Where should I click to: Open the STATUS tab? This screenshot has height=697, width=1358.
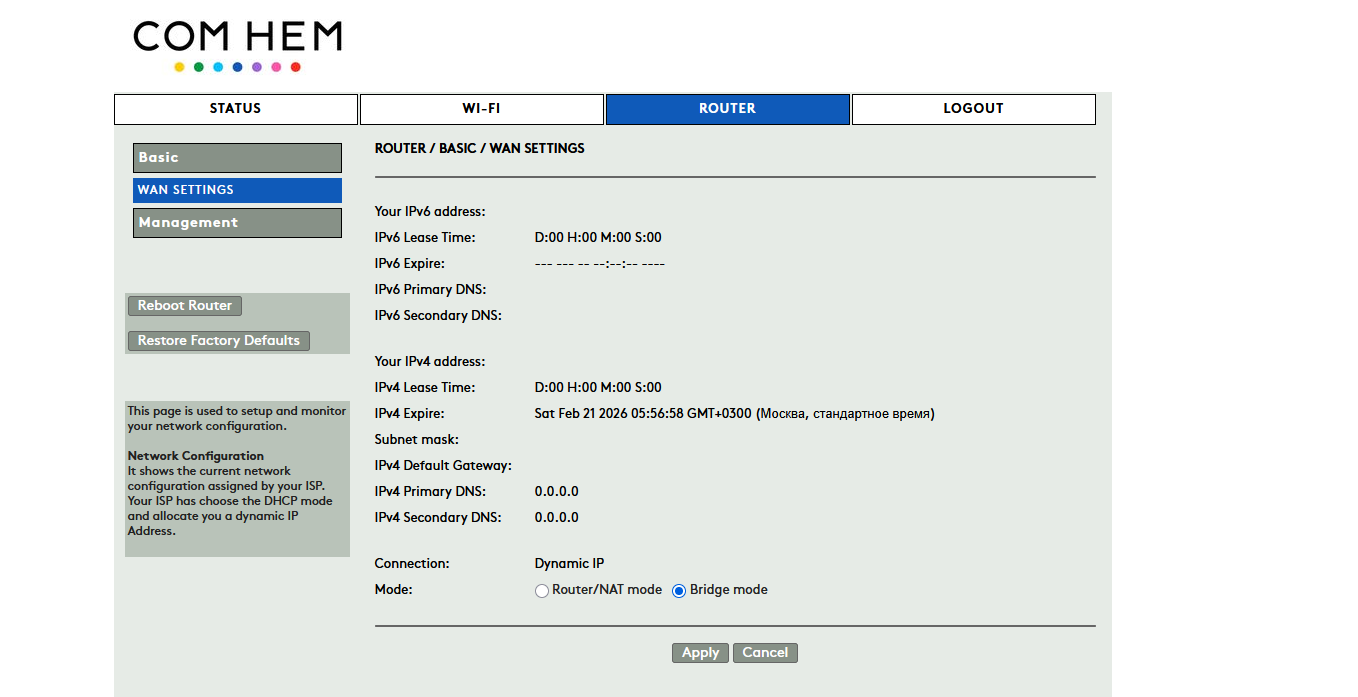236,109
